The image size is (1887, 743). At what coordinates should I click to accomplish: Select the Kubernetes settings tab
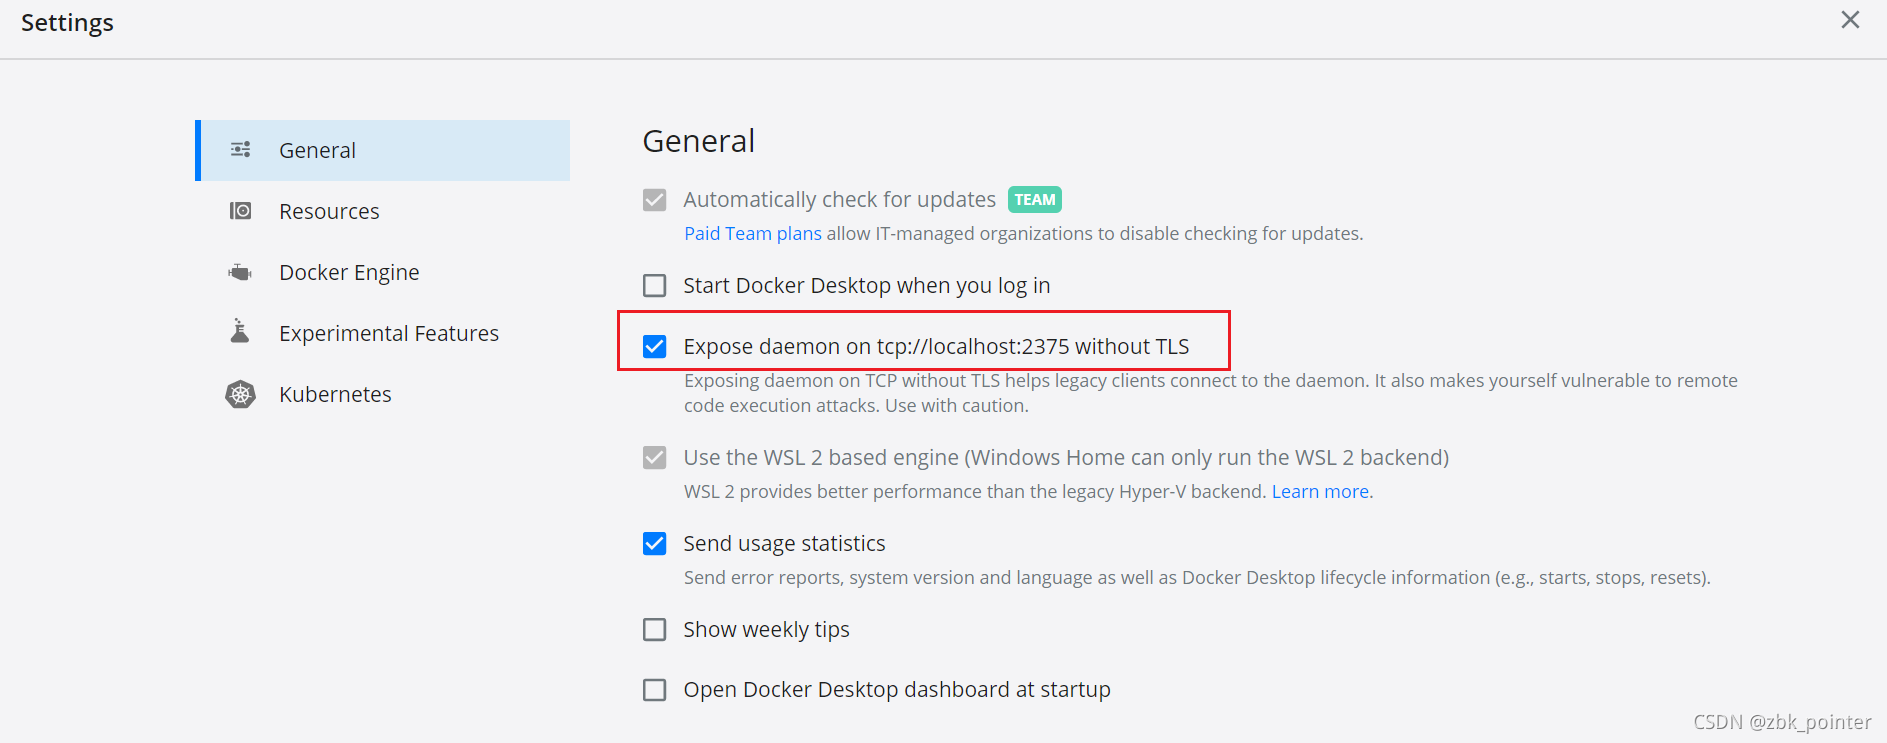click(x=335, y=395)
